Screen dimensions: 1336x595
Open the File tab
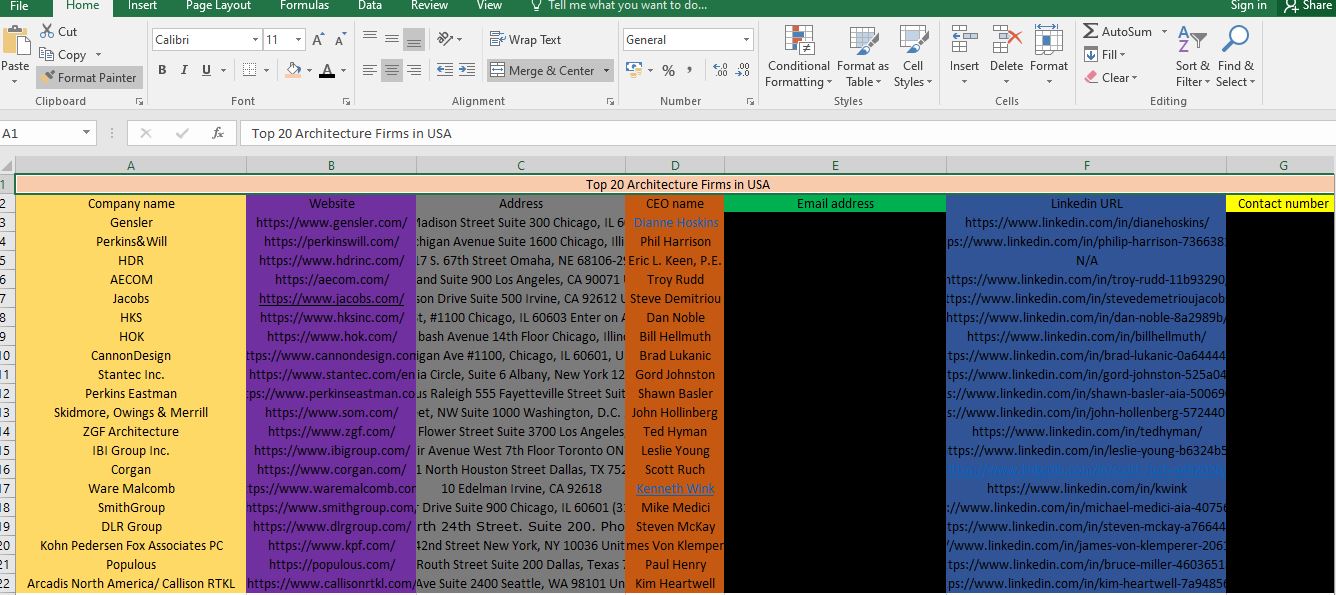click(19, 6)
